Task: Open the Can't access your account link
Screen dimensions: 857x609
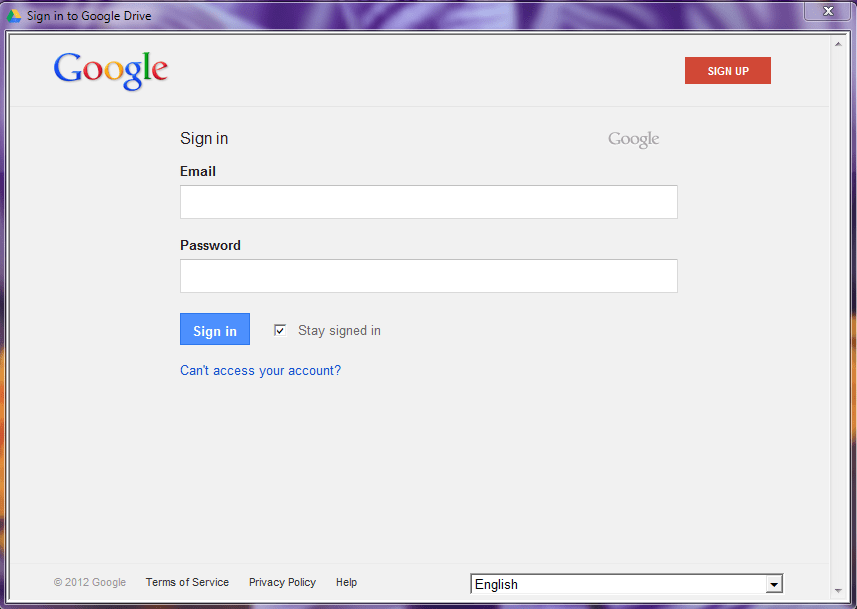Action: tap(260, 371)
